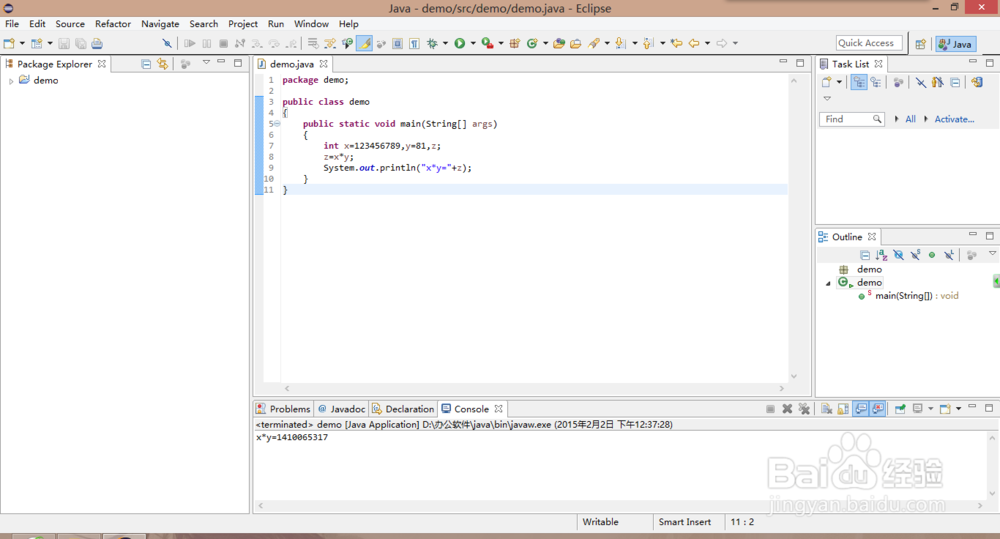
Task: Click the Last Edit Location icon
Action: (677, 43)
